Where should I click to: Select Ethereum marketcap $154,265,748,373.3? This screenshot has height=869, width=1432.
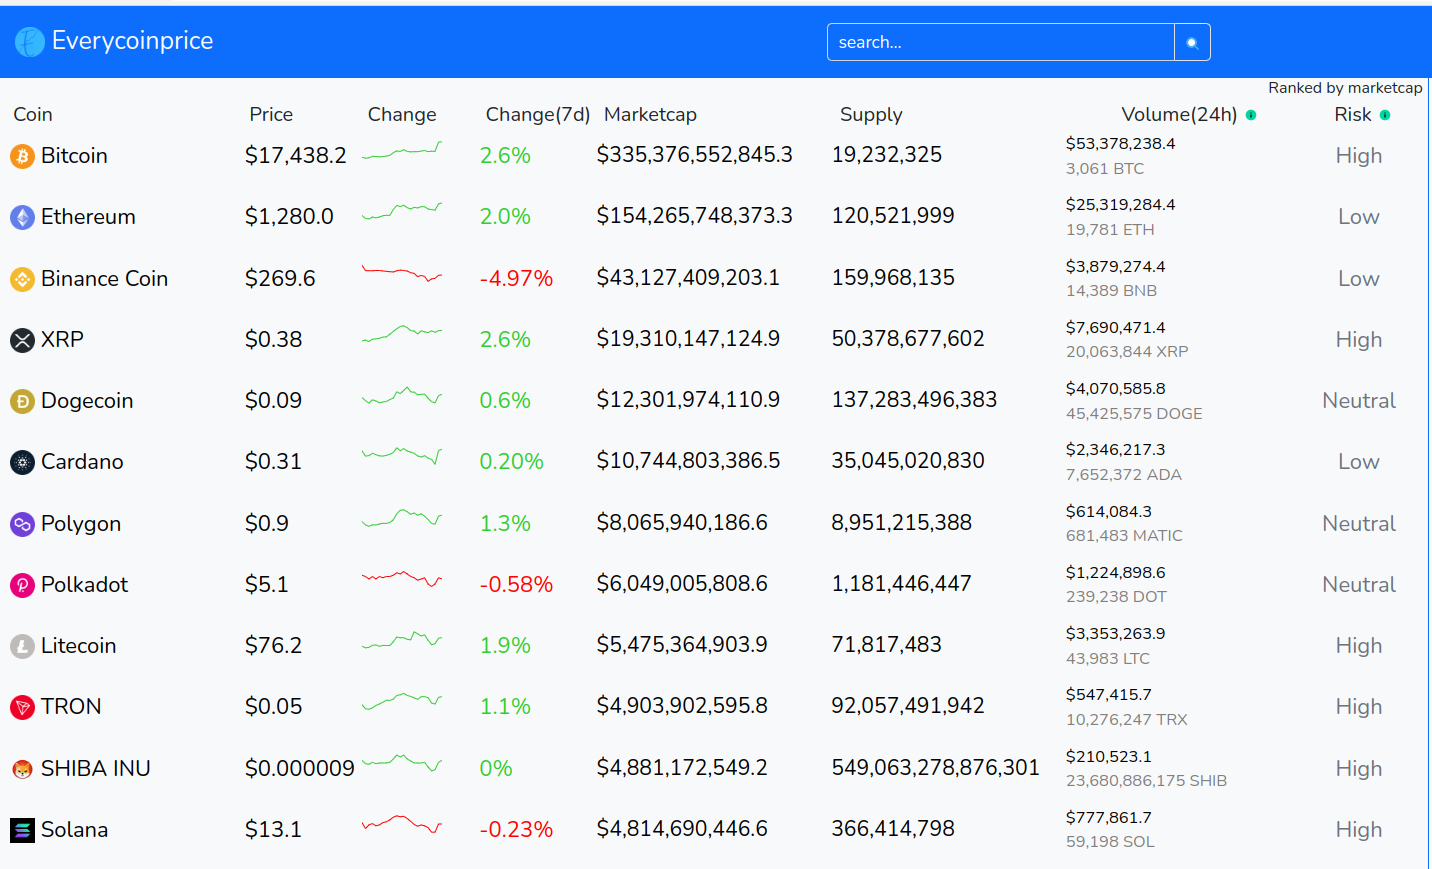click(x=695, y=216)
